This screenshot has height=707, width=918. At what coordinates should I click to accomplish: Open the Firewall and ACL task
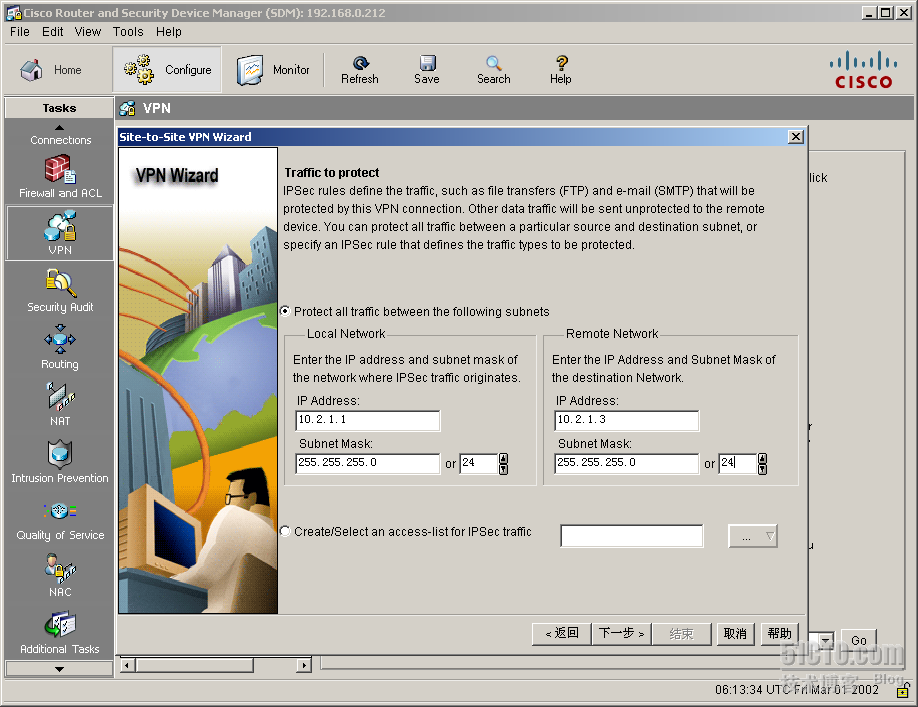point(60,176)
